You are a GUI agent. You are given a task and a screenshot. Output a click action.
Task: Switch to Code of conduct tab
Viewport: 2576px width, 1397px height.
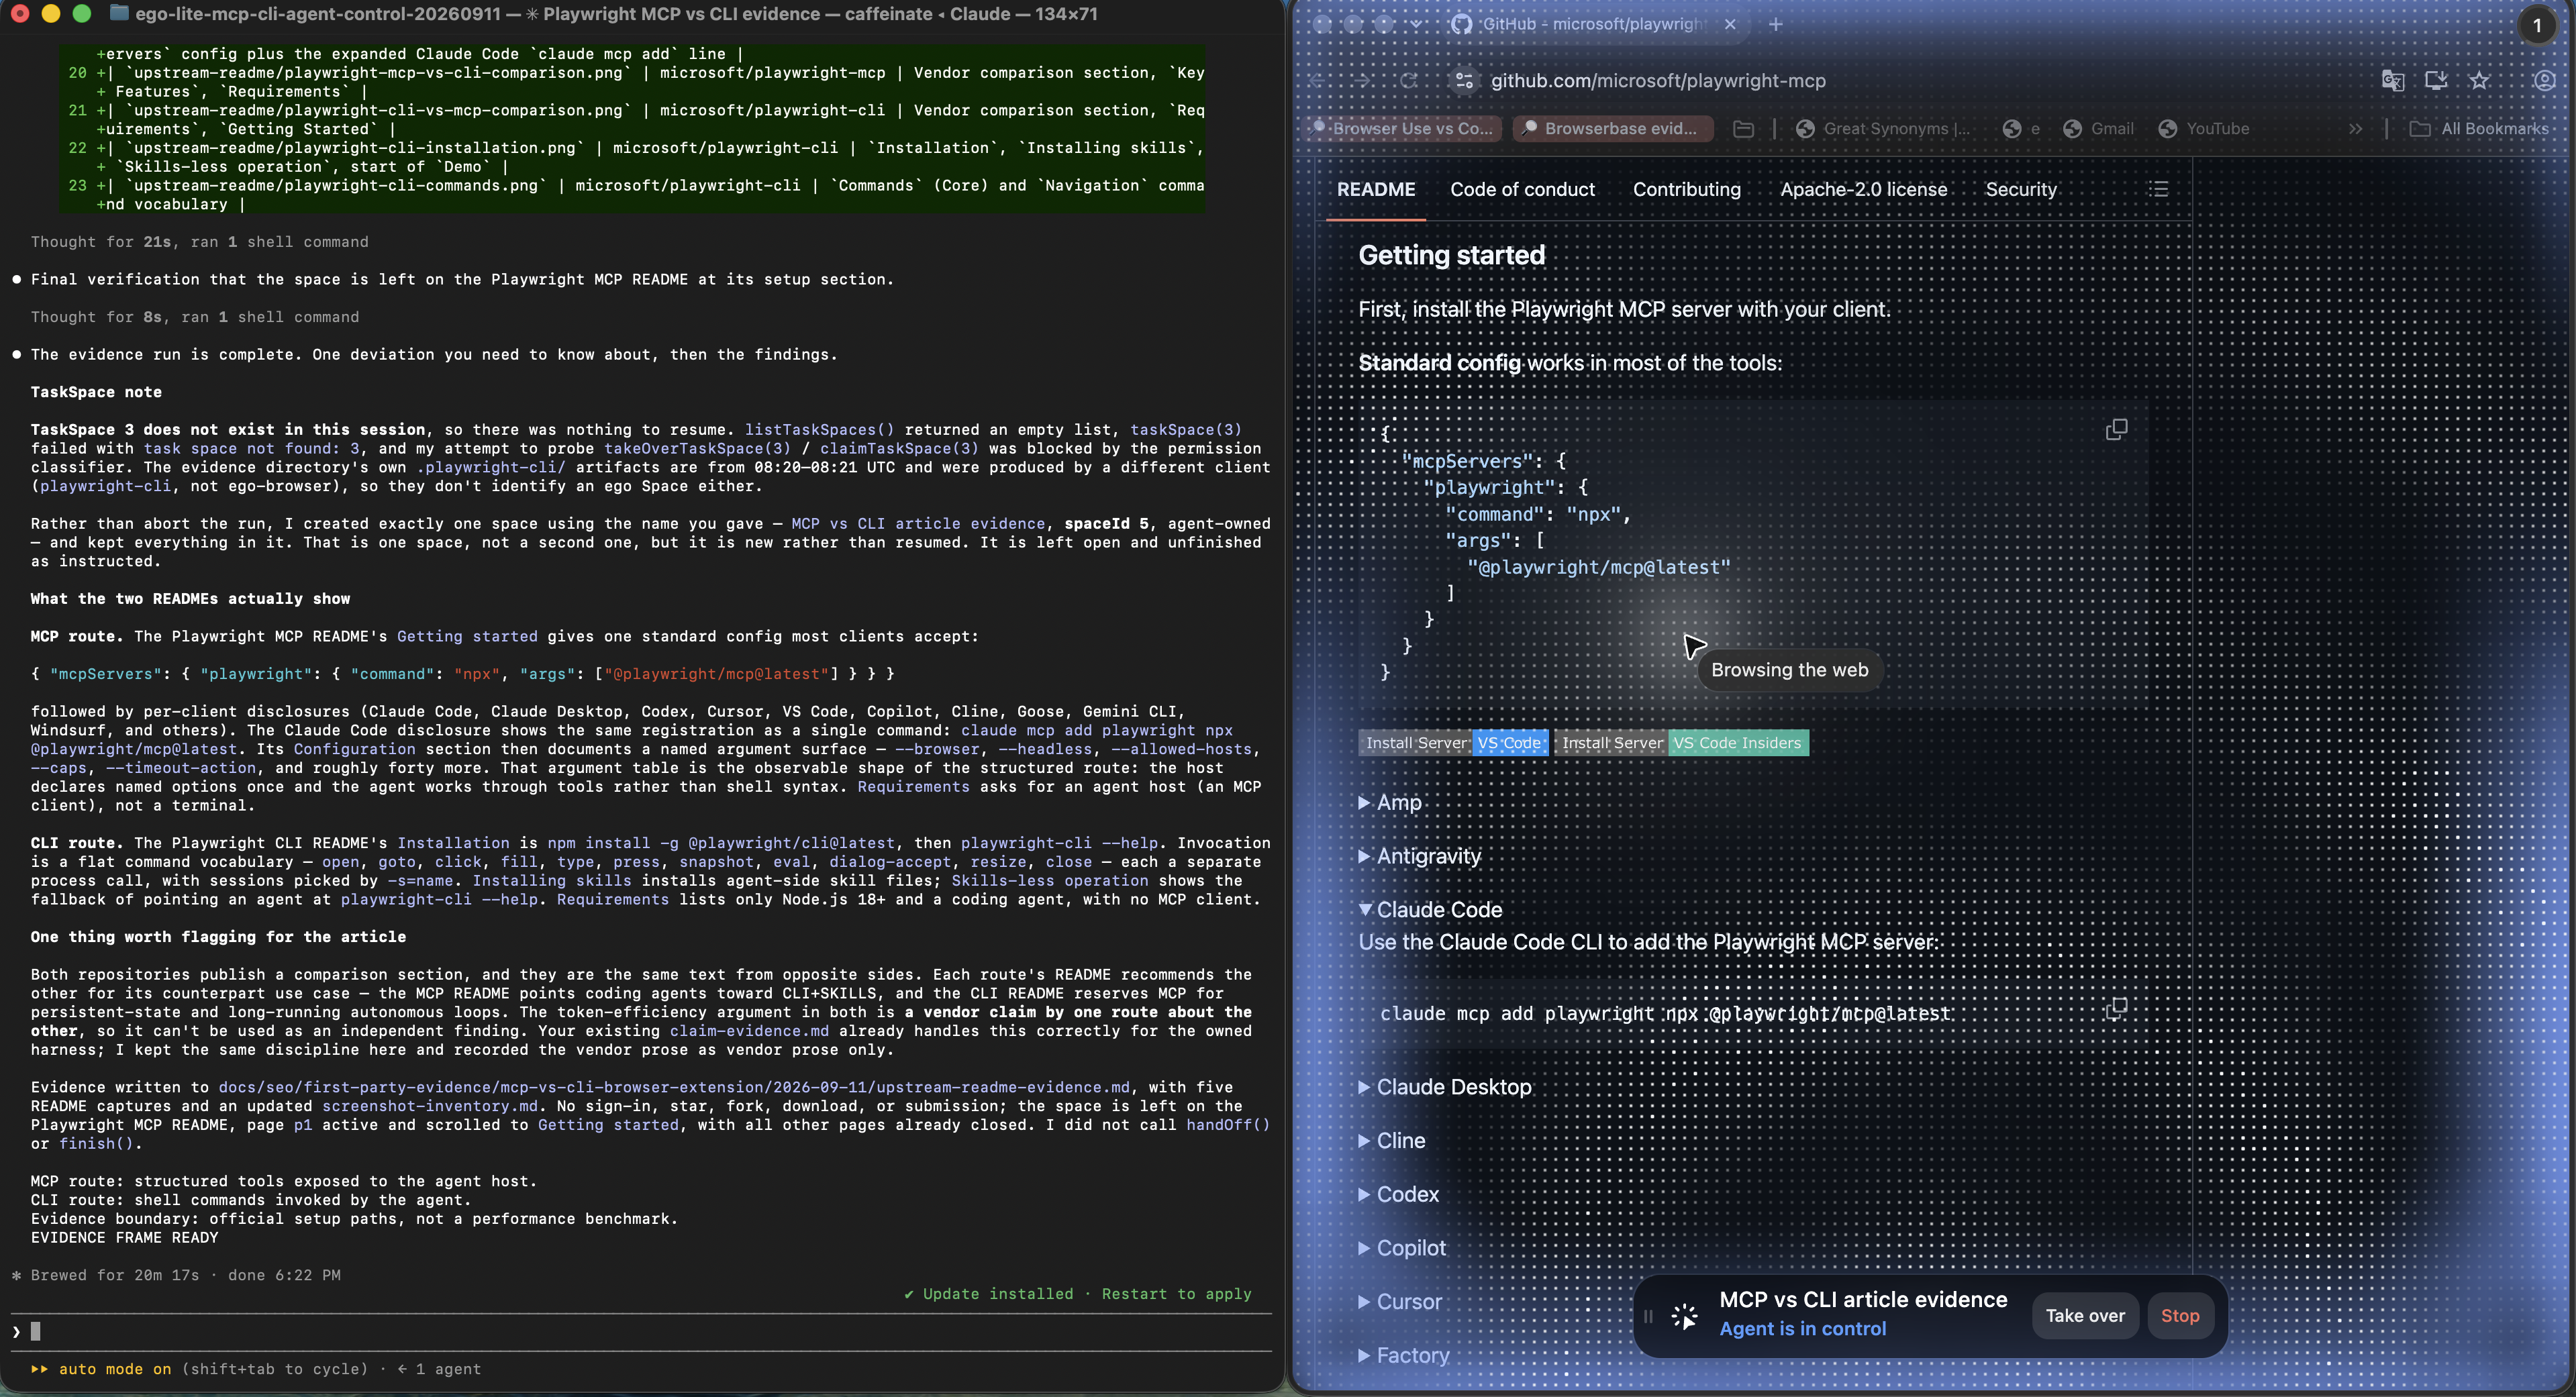pos(1522,190)
